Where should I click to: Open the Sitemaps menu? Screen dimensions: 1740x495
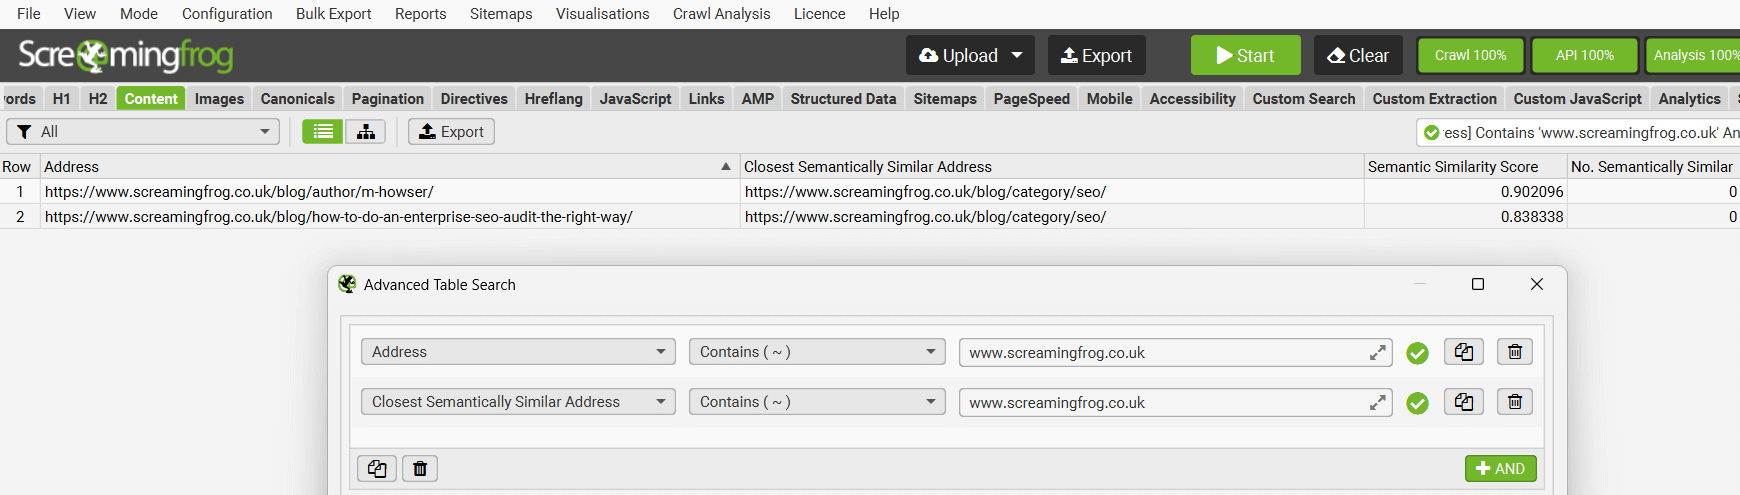(x=501, y=14)
